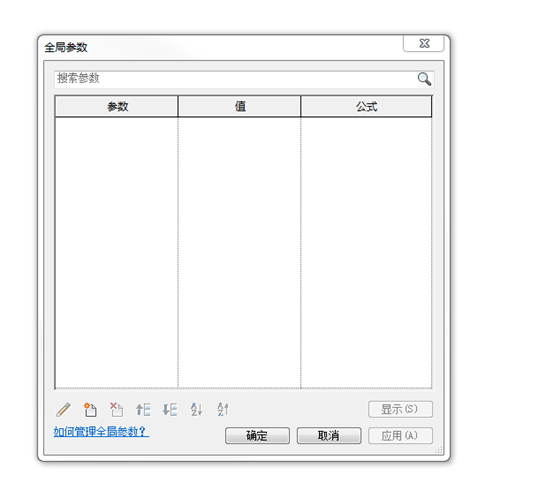The image size is (554, 490).
Task: Click the 参数 column header
Action: tap(117, 106)
